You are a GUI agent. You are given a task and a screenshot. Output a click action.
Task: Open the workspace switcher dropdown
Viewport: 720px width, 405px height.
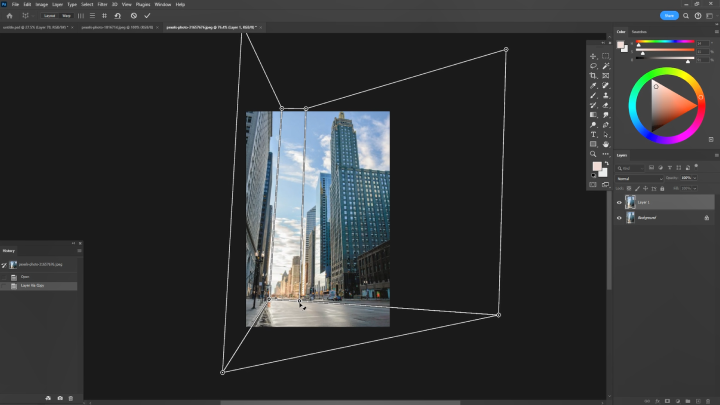point(709,16)
